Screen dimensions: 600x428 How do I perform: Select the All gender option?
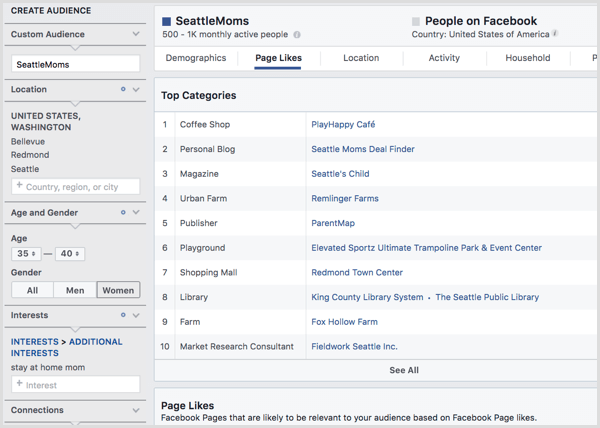coord(33,290)
